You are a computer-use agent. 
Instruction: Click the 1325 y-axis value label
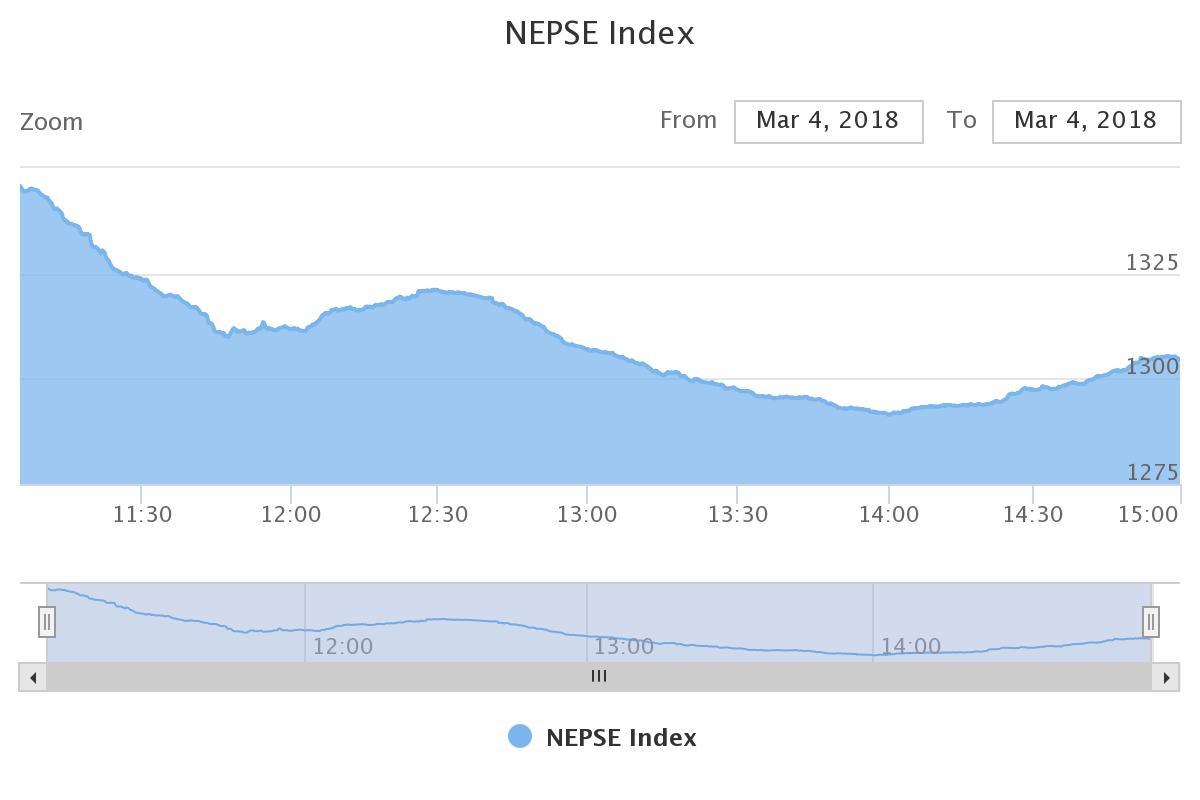[x=1152, y=262]
